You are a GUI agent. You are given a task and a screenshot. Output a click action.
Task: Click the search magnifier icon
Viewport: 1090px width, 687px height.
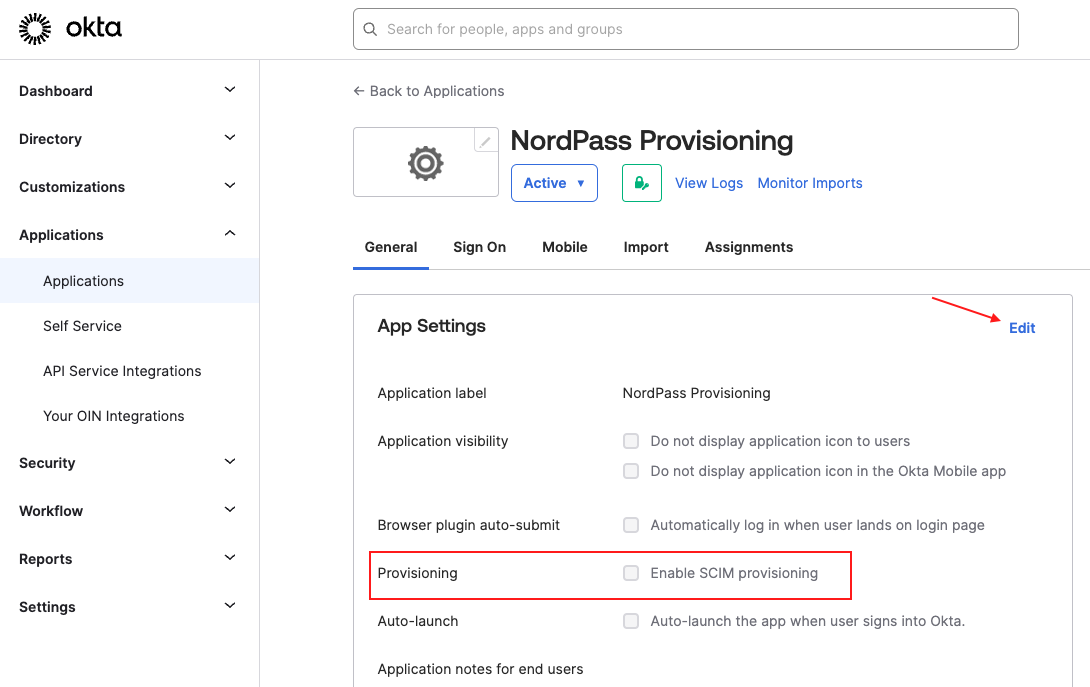click(x=371, y=29)
